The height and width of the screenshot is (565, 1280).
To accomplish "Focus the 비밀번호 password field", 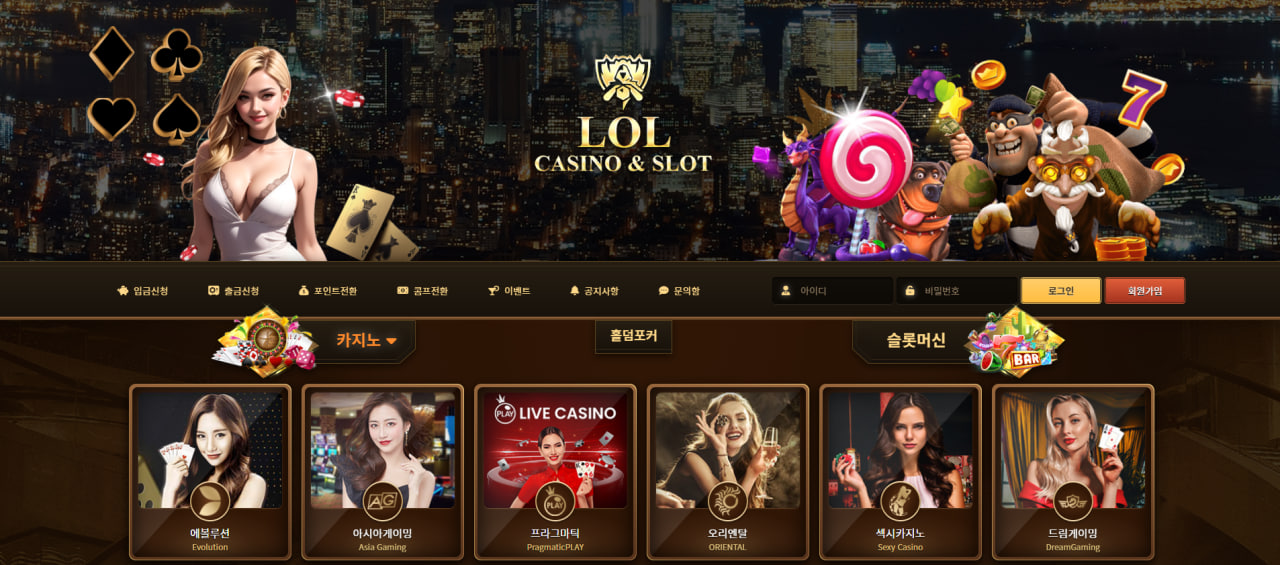I will point(957,290).
